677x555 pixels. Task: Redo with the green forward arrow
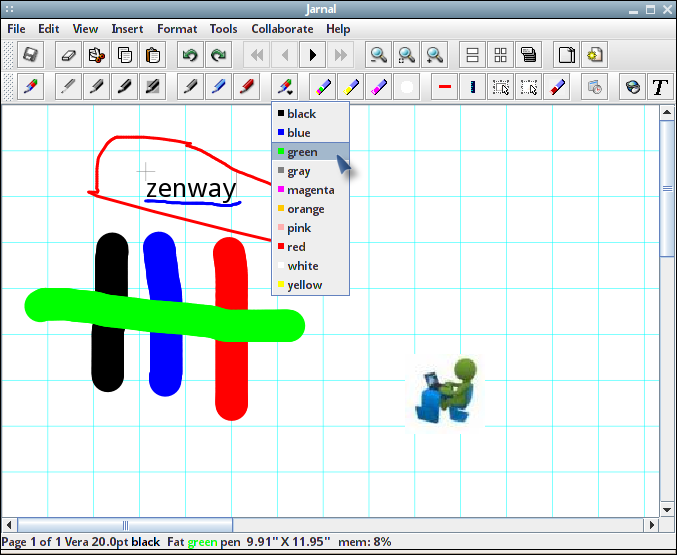click(x=218, y=55)
